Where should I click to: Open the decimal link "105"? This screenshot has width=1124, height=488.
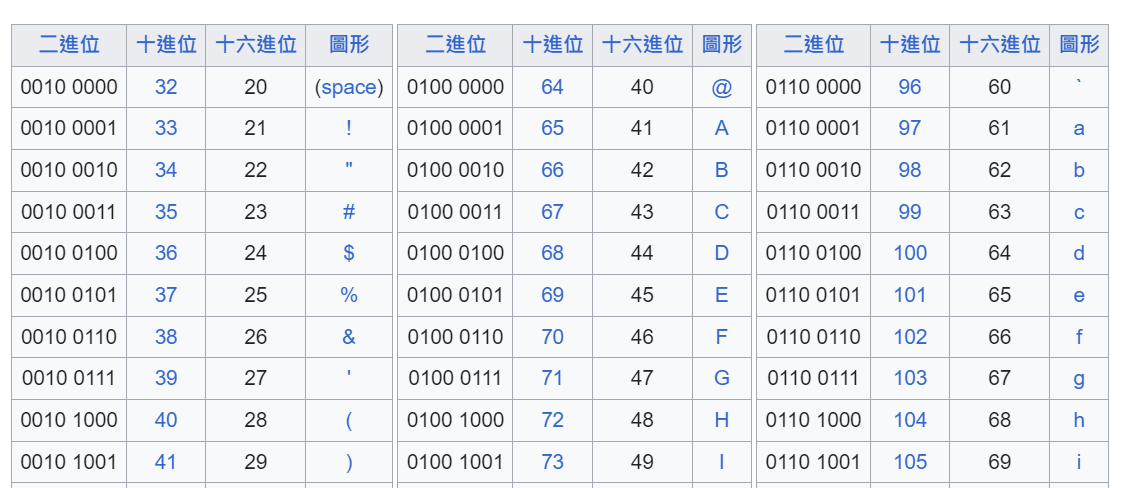[x=910, y=462]
